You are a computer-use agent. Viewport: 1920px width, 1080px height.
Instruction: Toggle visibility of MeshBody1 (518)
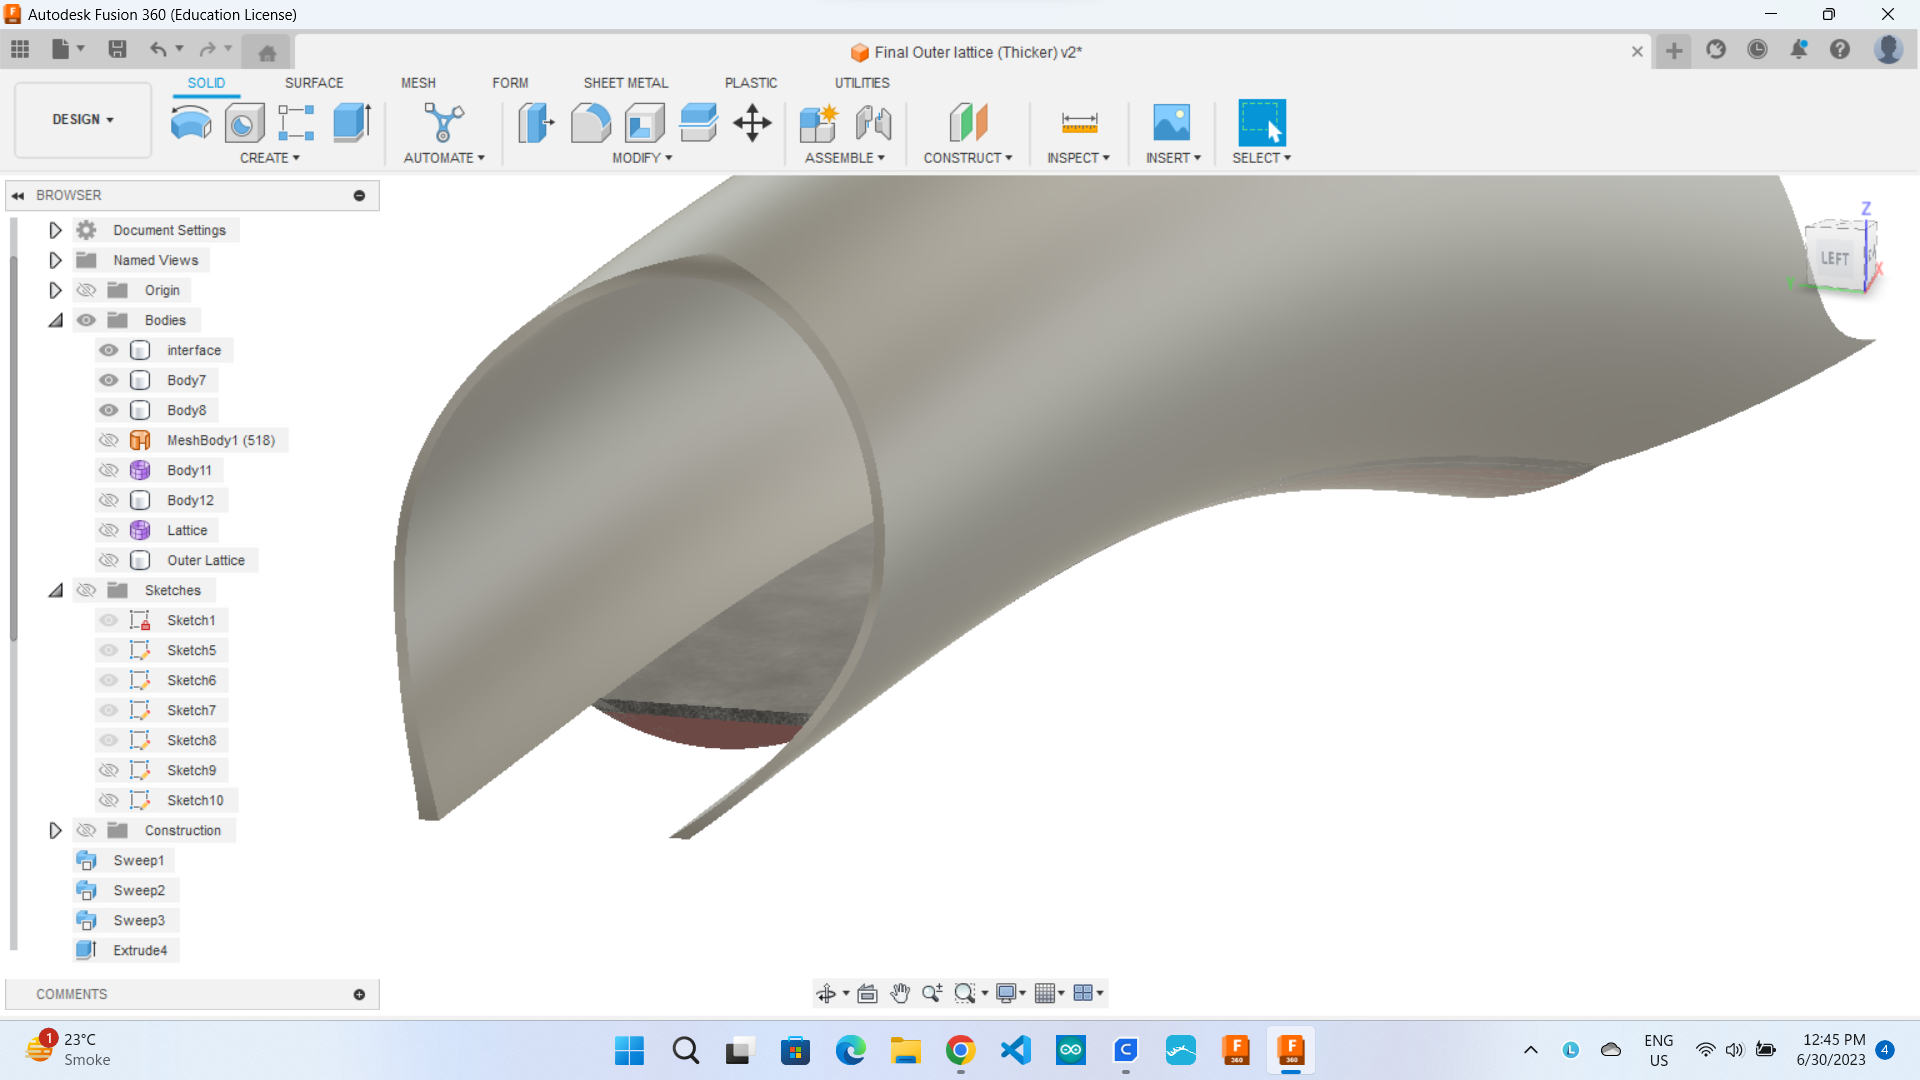point(108,440)
